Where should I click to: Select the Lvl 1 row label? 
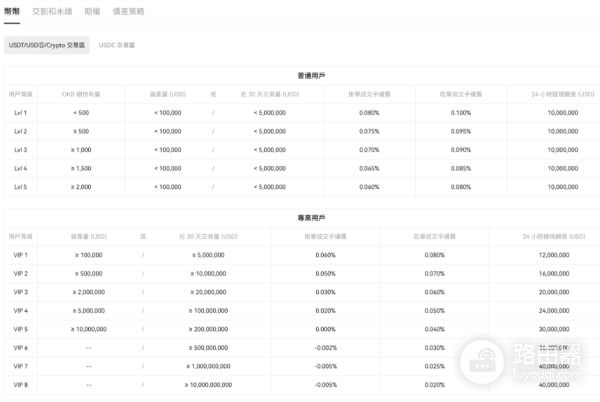pos(21,113)
